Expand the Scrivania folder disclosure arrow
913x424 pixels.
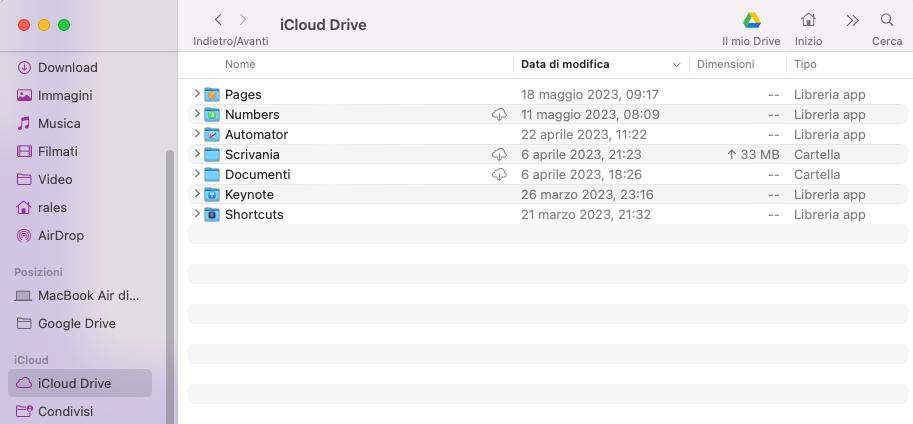pyautogui.click(x=197, y=154)
